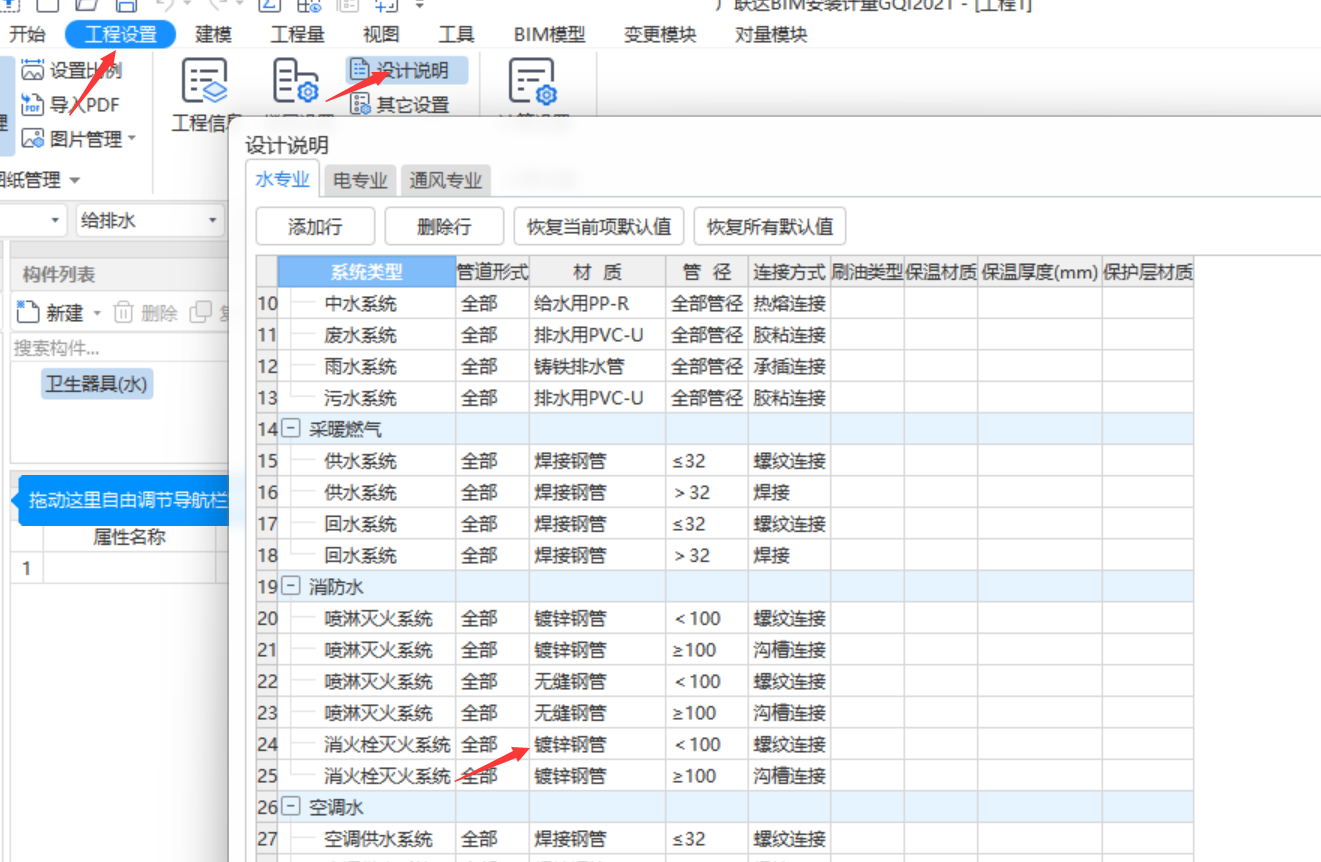Screen dimensions: 1321x862
Task: Select row number 20 header
Action: [x=267, y=618]
